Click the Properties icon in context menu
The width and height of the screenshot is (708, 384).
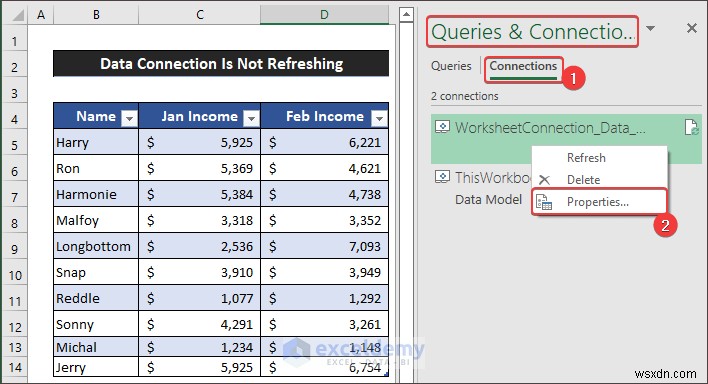click(x=544, y=202)
